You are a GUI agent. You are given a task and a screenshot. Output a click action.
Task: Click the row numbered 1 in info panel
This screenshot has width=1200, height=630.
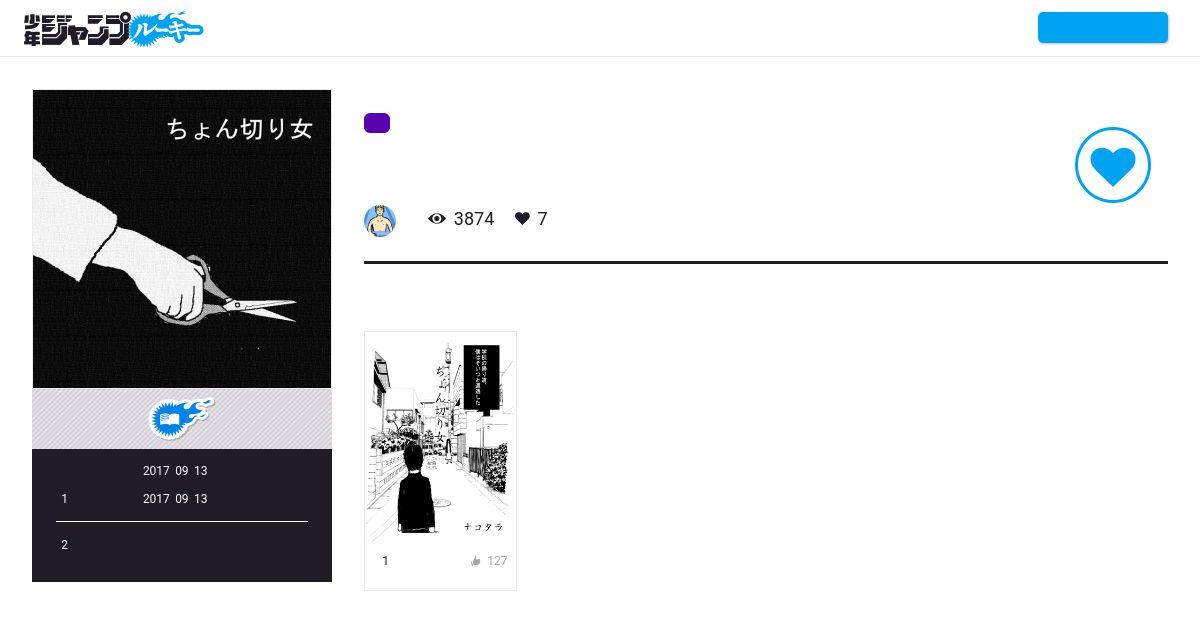point(182,499)
